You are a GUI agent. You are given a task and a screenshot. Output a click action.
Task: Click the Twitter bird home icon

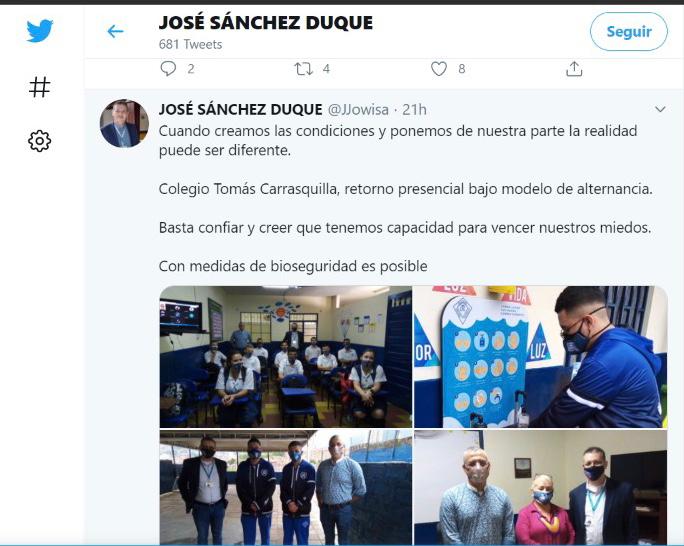point(40,31)
